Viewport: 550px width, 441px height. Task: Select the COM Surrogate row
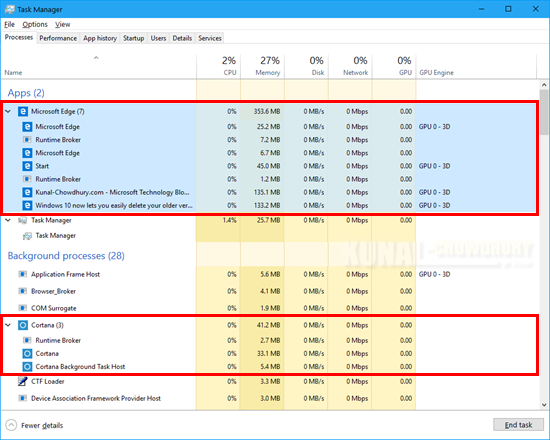(269, 308)
